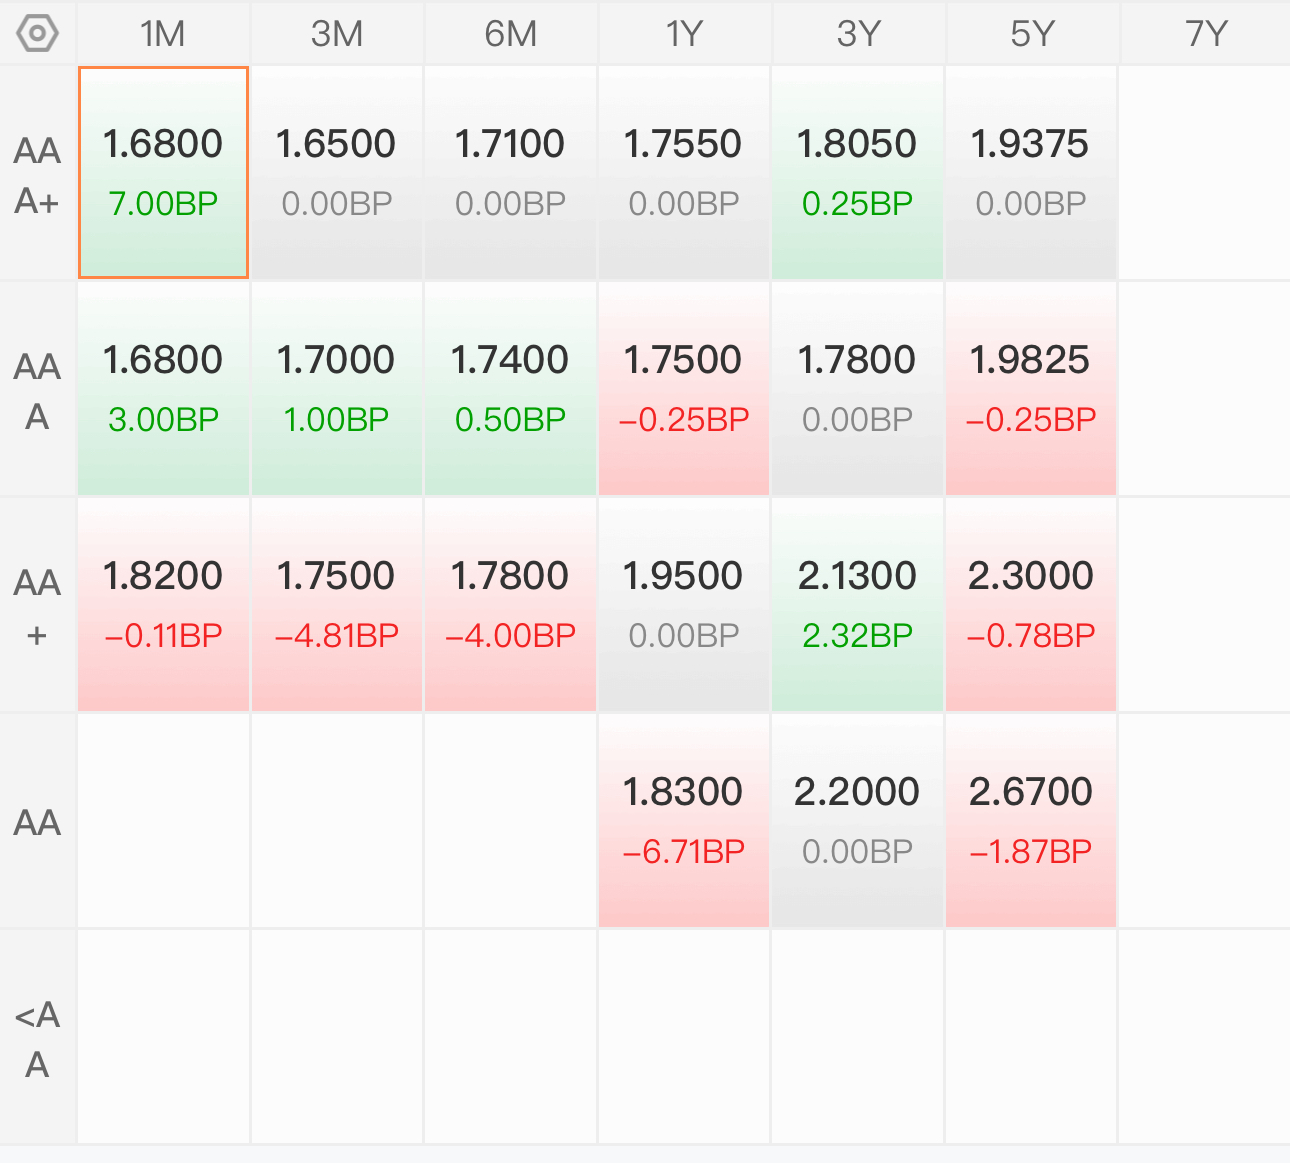Viewport: 1290px width, 1163px height.
Task: Select the AA+ row label
Action: (37, 606)
